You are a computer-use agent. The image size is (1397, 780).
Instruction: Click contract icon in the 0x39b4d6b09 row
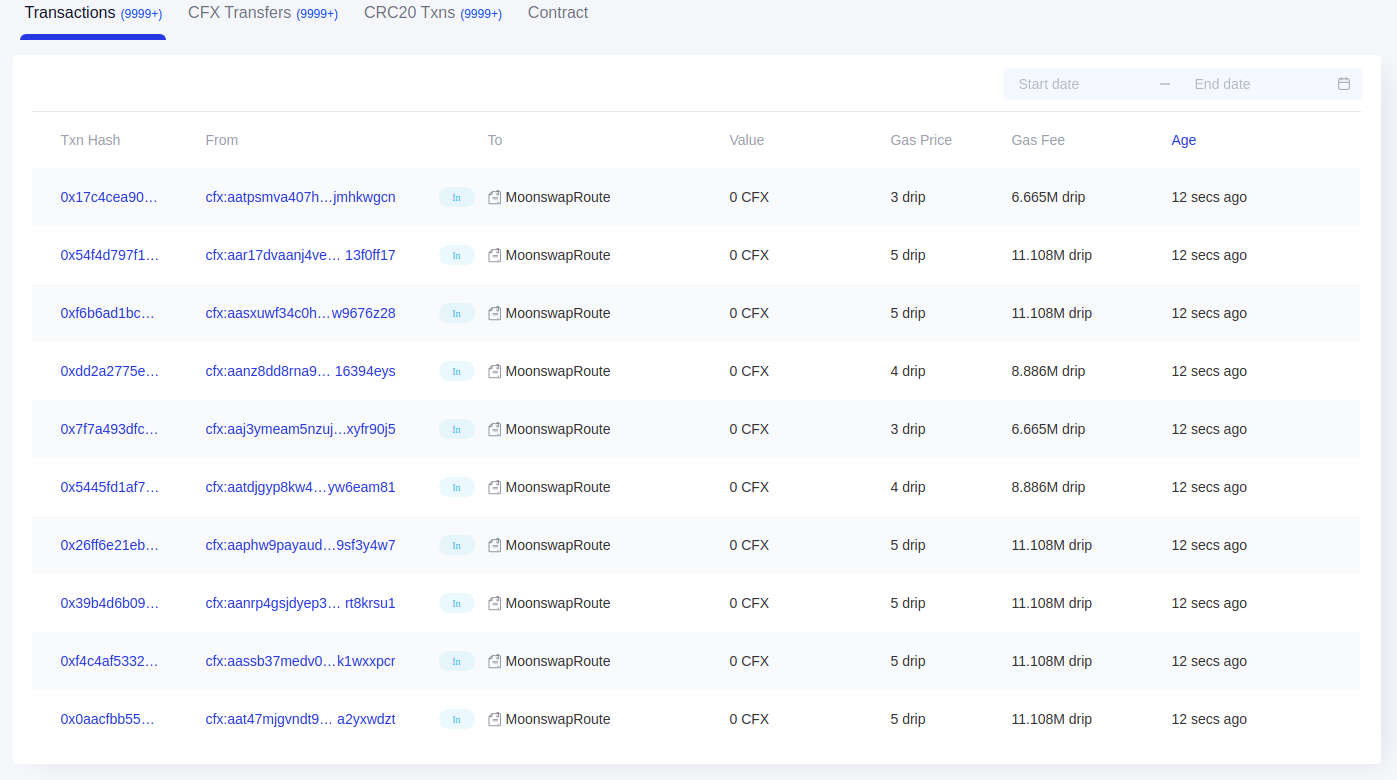coord(494,604)
